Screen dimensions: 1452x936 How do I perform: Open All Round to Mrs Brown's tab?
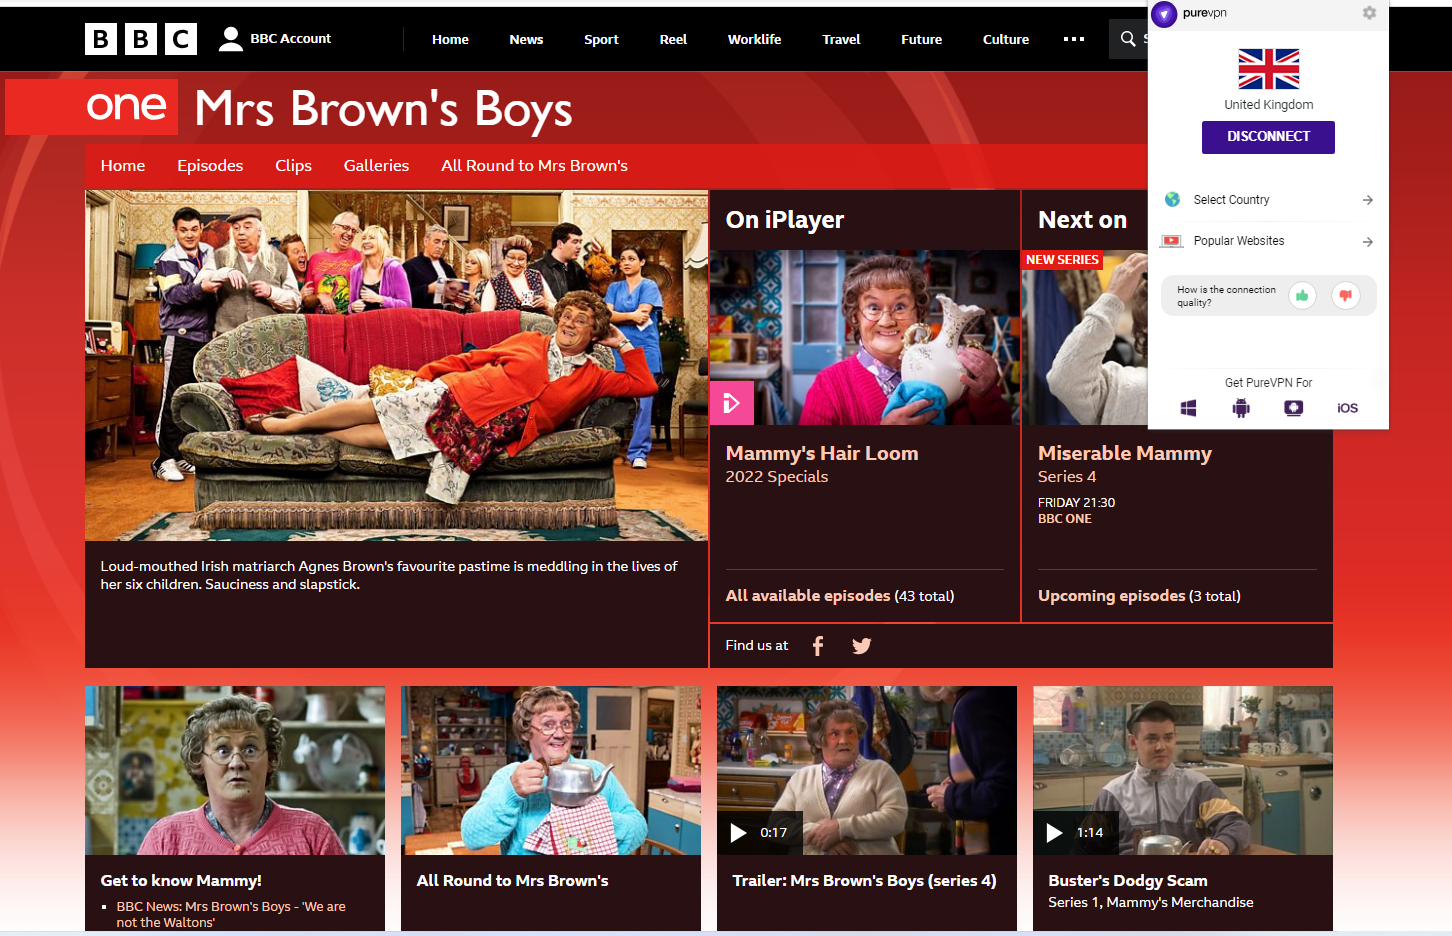(534, 166)
